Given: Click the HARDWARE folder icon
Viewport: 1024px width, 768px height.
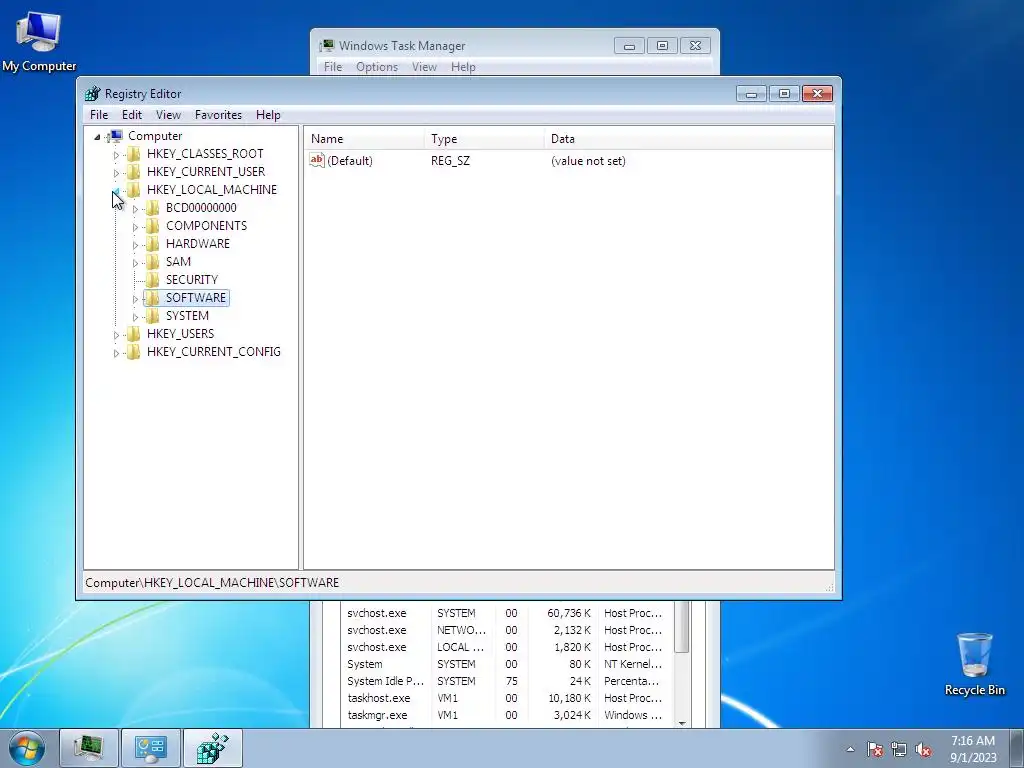Looking at the screenshot, I should click(152, 244).
